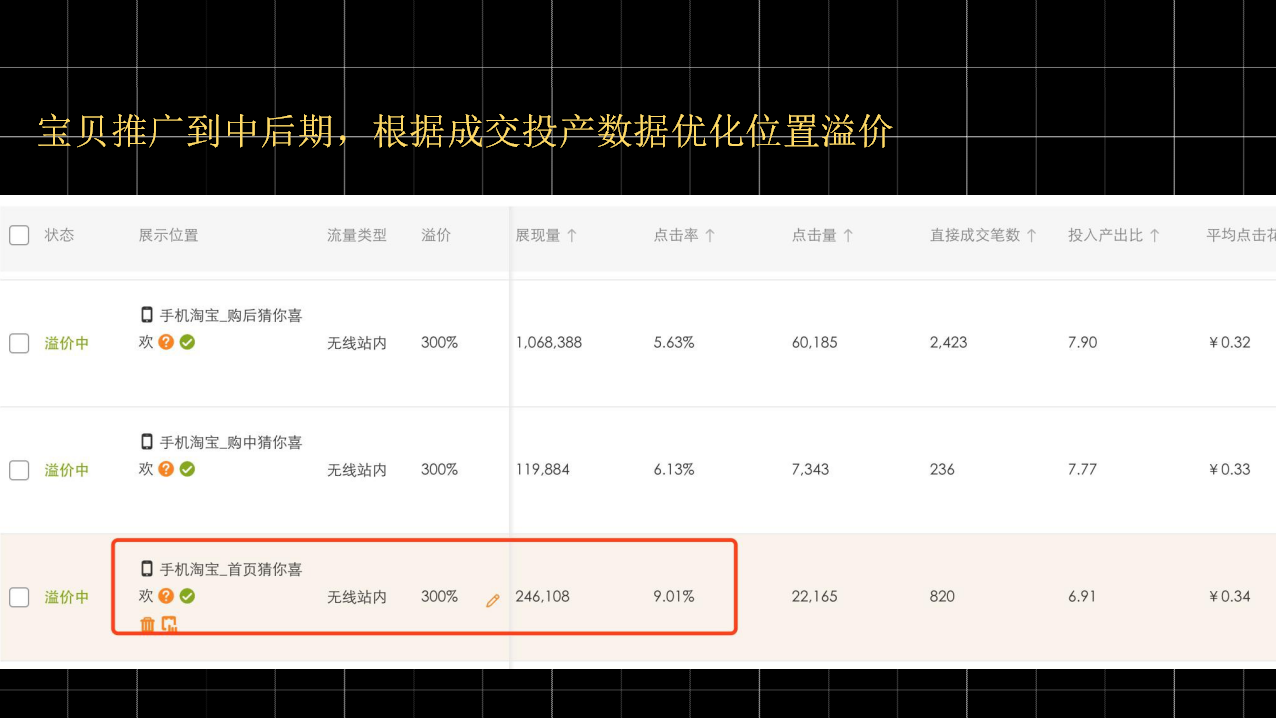Image resolution: width=1276 pixels, height=718 pixels.
Task: Click impressions value 1,068,388
Action: 549,342
